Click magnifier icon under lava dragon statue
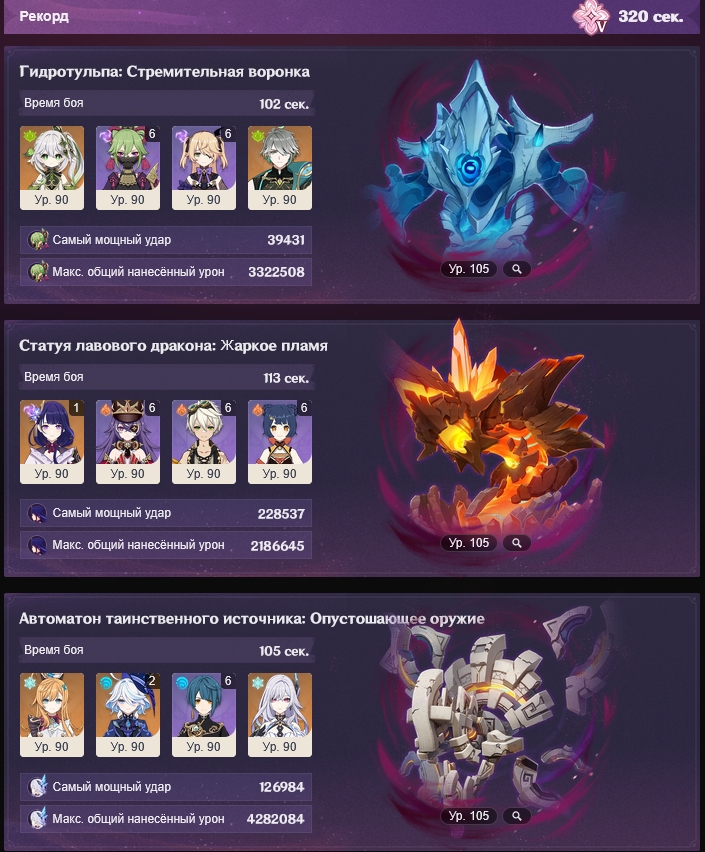The image size is (705, 852). point(517,543)
